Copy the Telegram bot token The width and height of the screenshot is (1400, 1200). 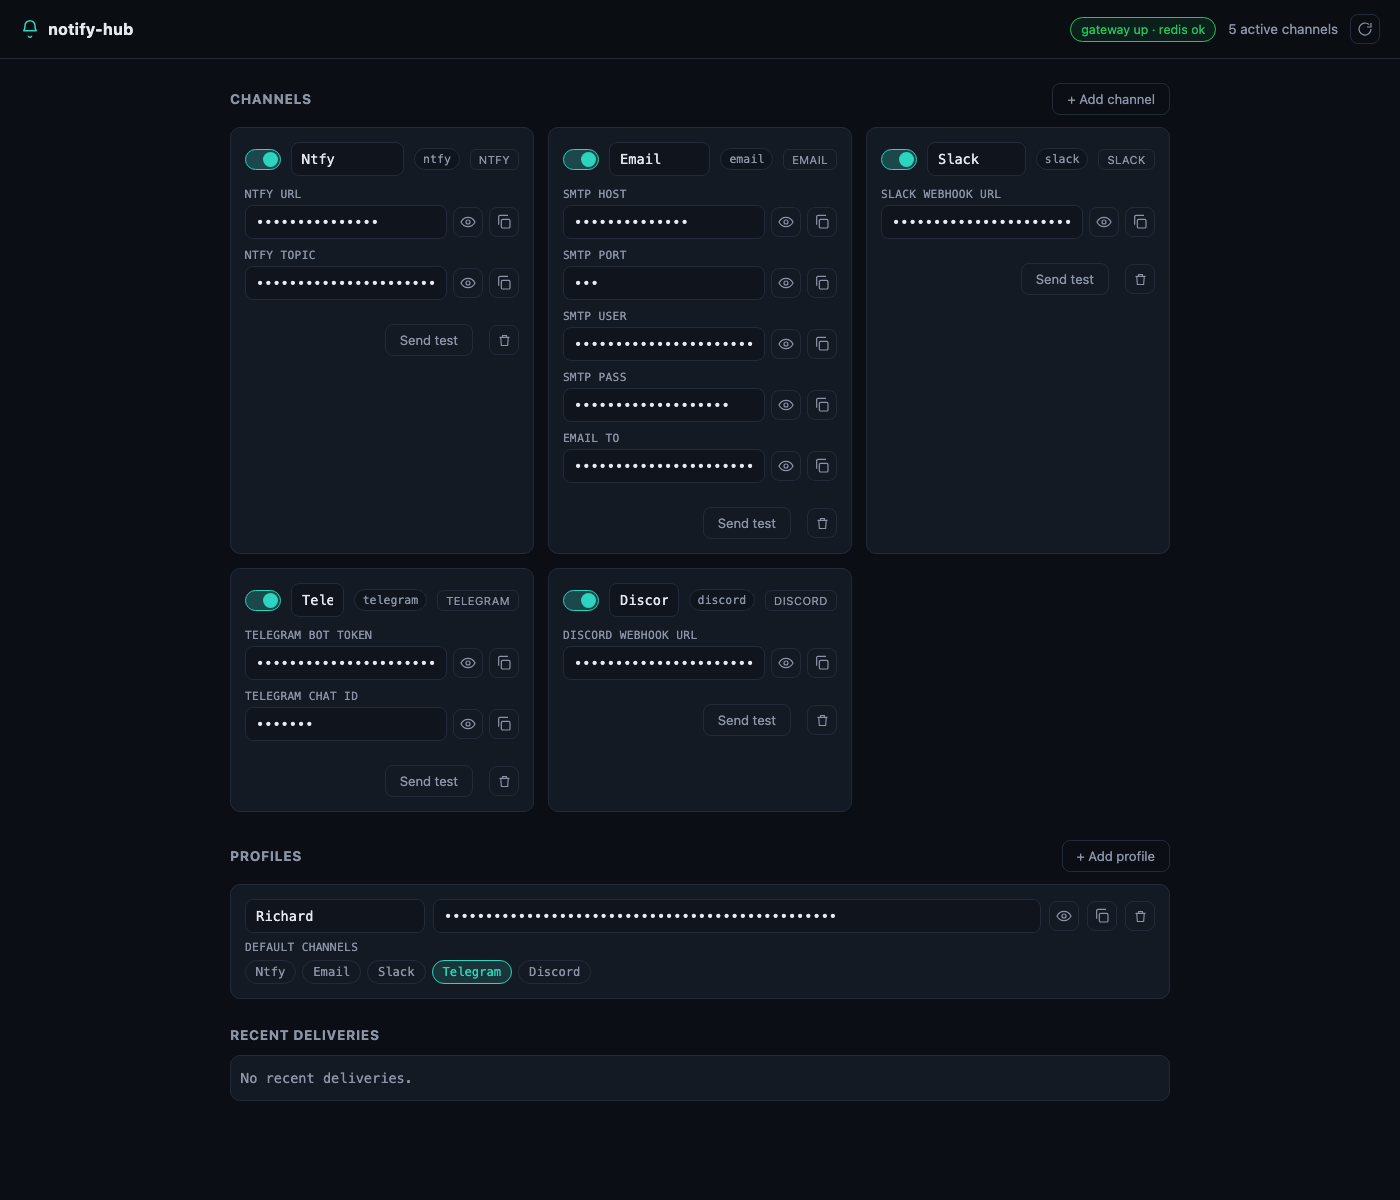tap(504, 663)
